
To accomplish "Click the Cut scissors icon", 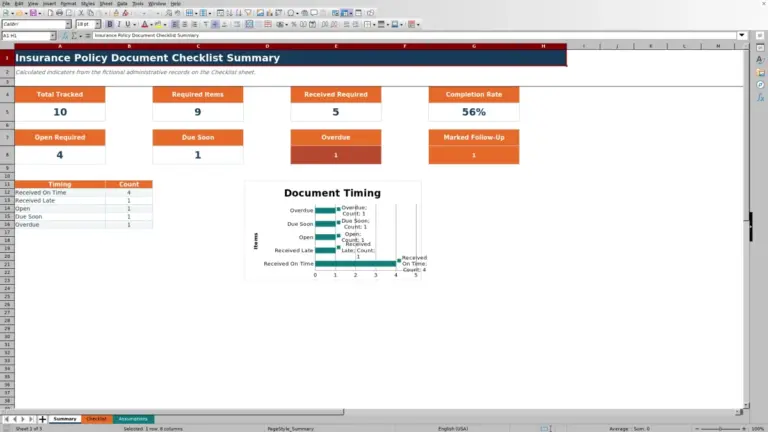I will [81, 13].
